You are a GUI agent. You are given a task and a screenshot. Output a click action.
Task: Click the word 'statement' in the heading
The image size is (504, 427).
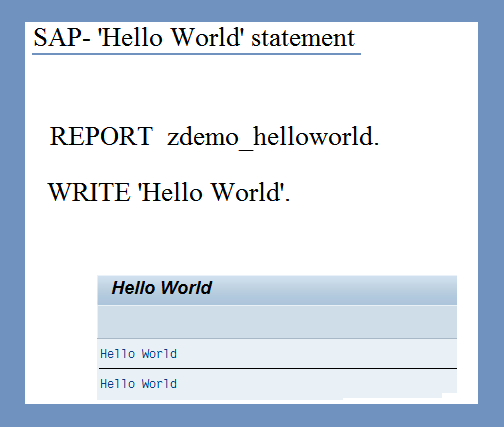pyautogui.click(x=303, y=38)
